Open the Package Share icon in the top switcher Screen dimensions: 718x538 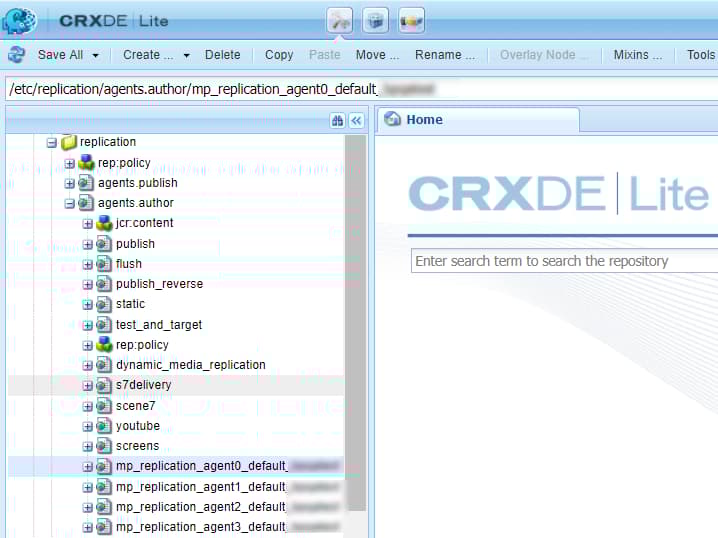click(411, 21)
